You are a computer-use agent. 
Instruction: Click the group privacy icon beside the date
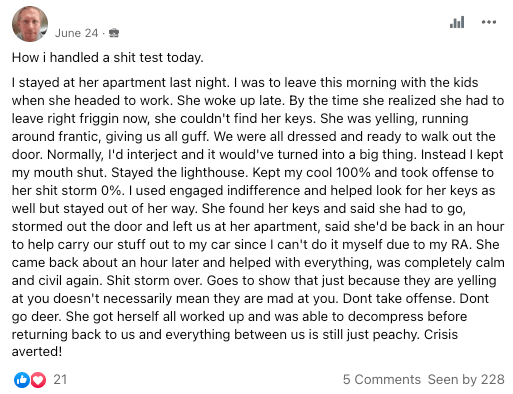[114, 33]
